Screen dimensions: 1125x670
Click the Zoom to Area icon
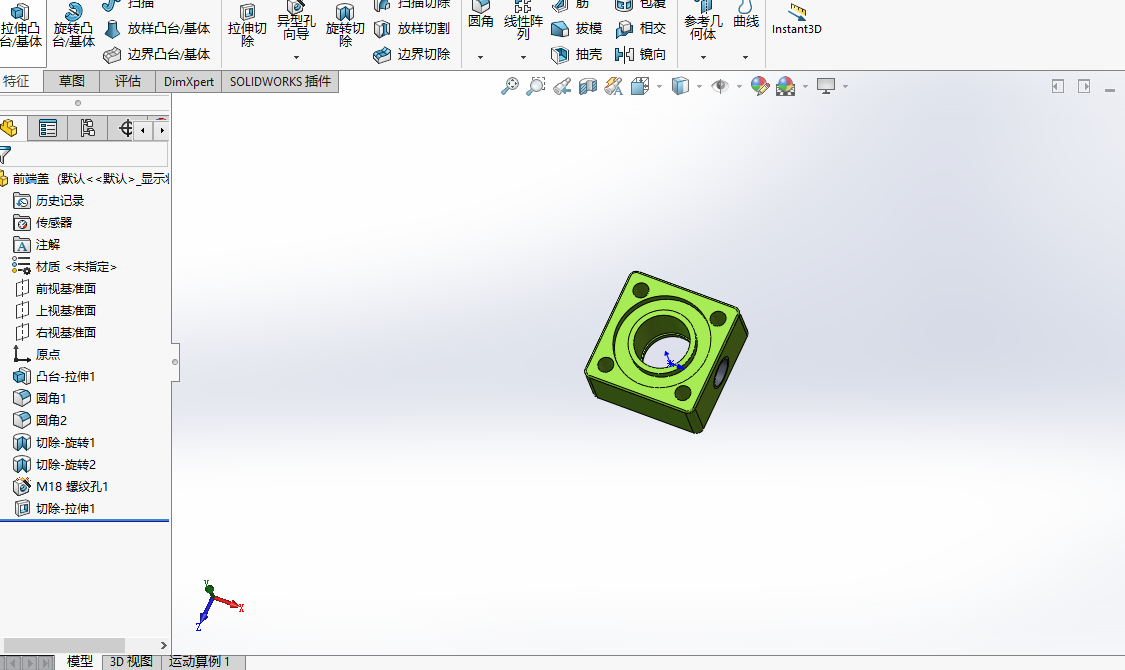535,86
